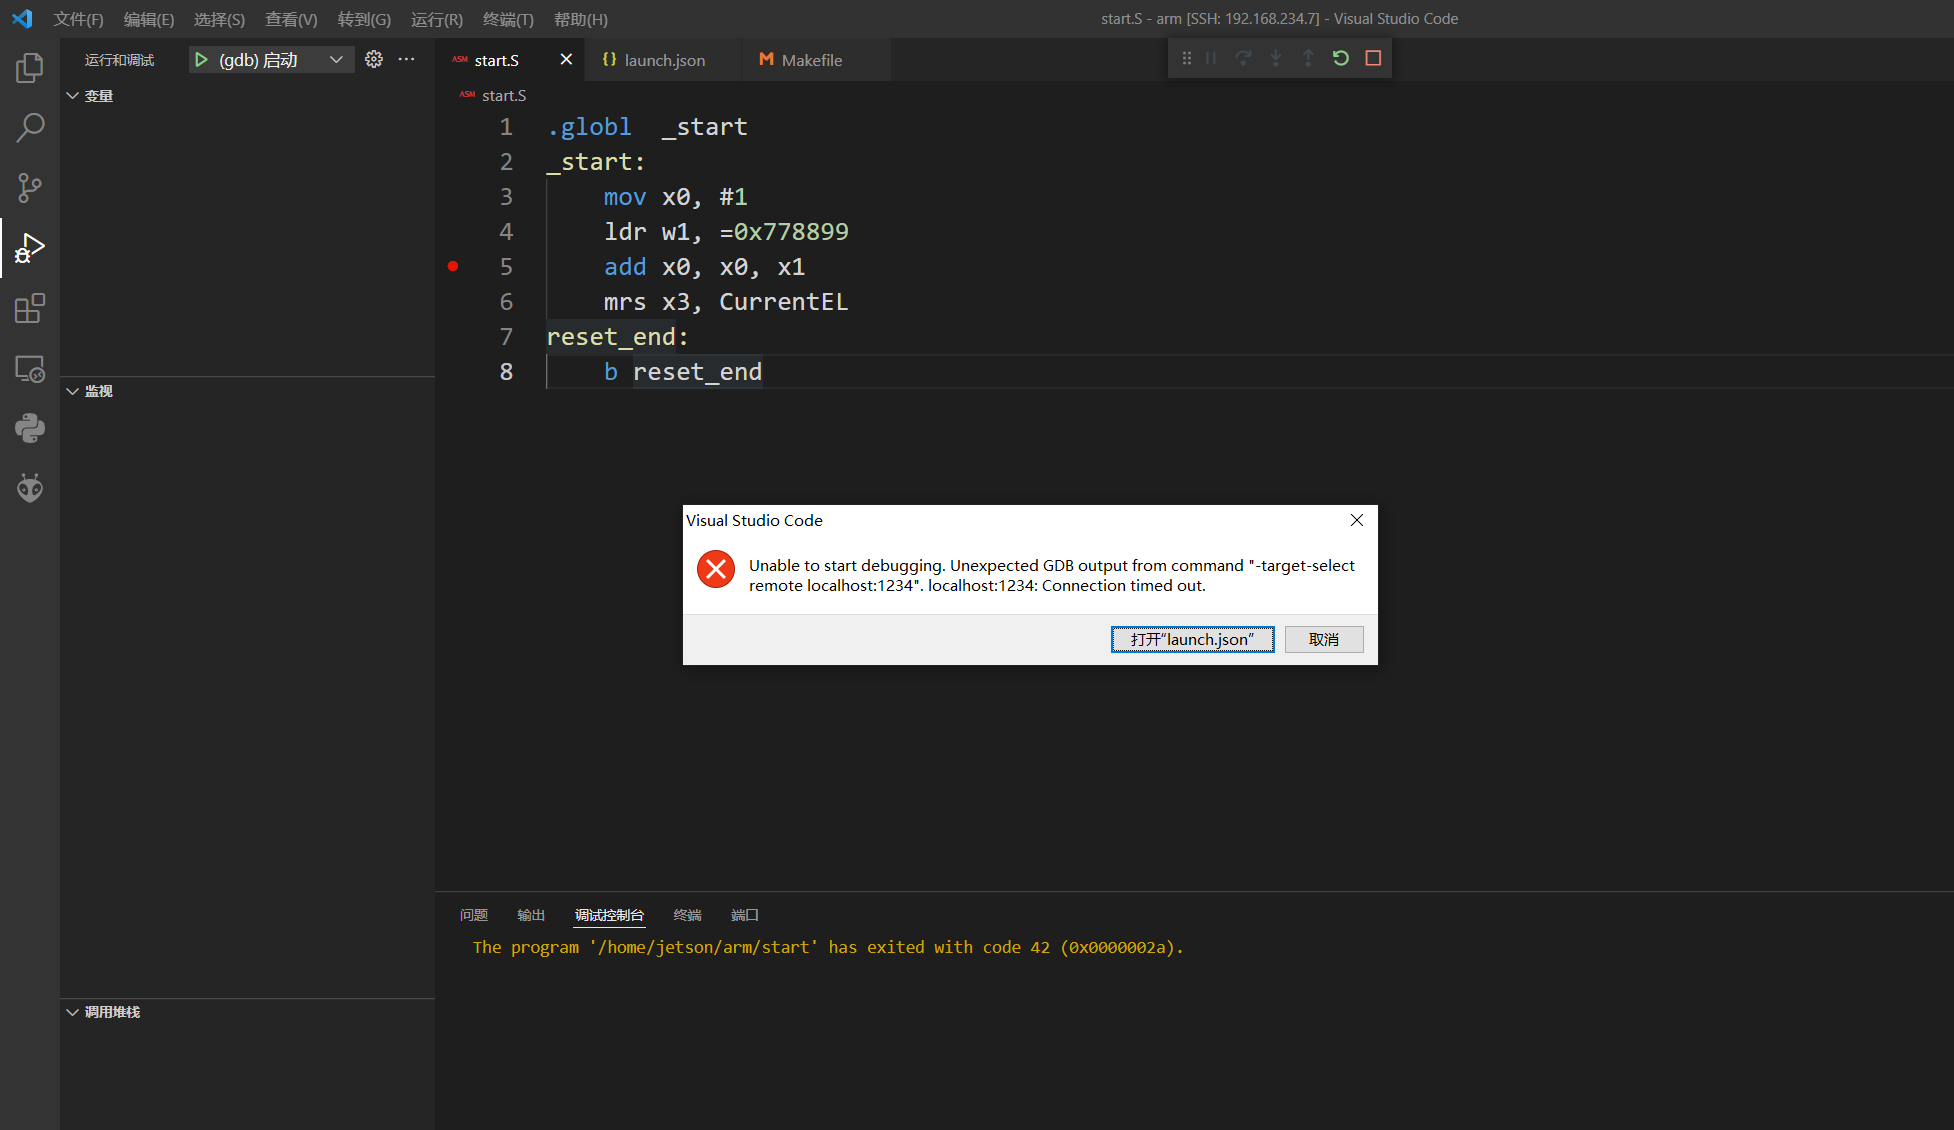Click the VS Code logo icon

tap(22, 19)
